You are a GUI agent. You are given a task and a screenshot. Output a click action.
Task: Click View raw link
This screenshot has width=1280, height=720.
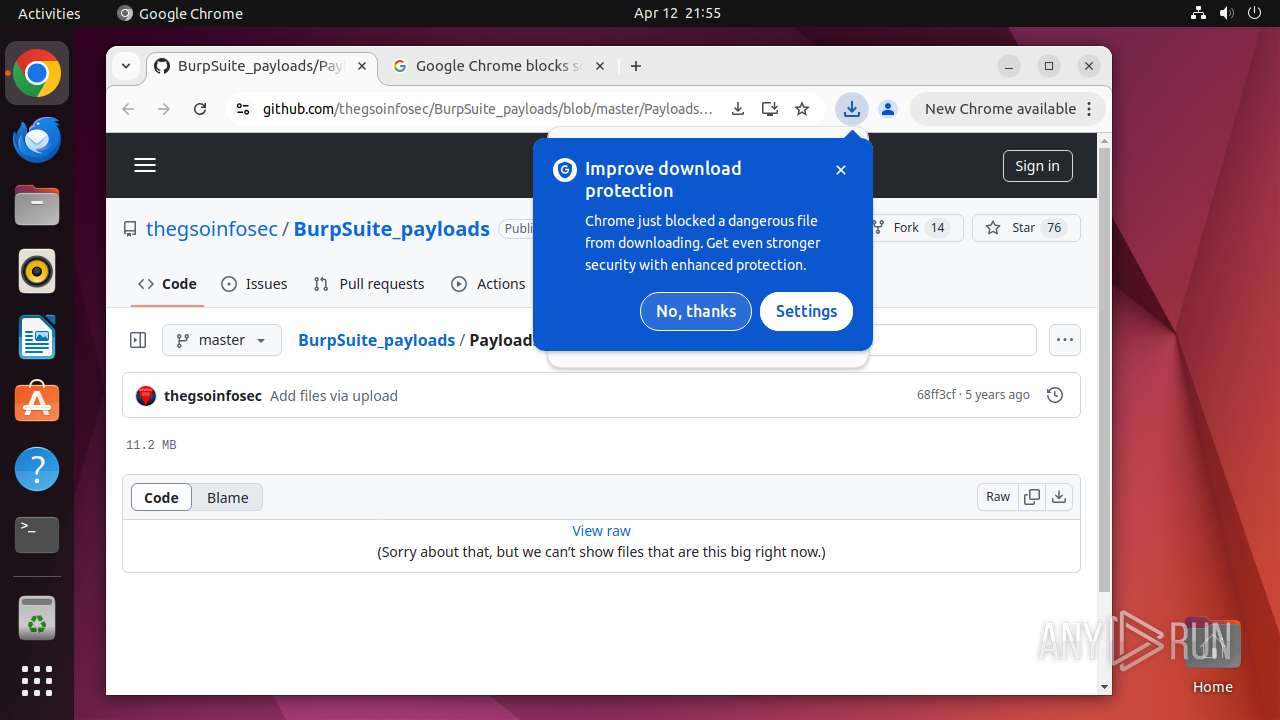[x=601, y=531]
